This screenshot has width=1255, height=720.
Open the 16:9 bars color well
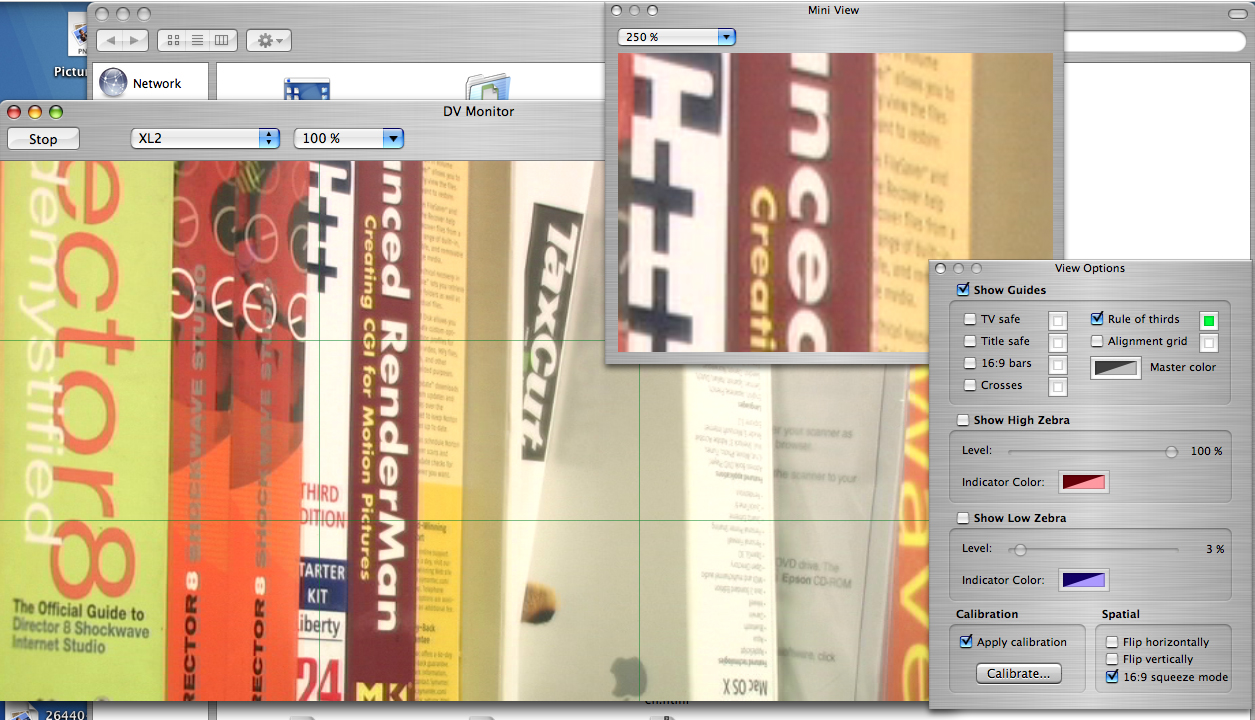pyautogui.click(x=1058, y=365)
